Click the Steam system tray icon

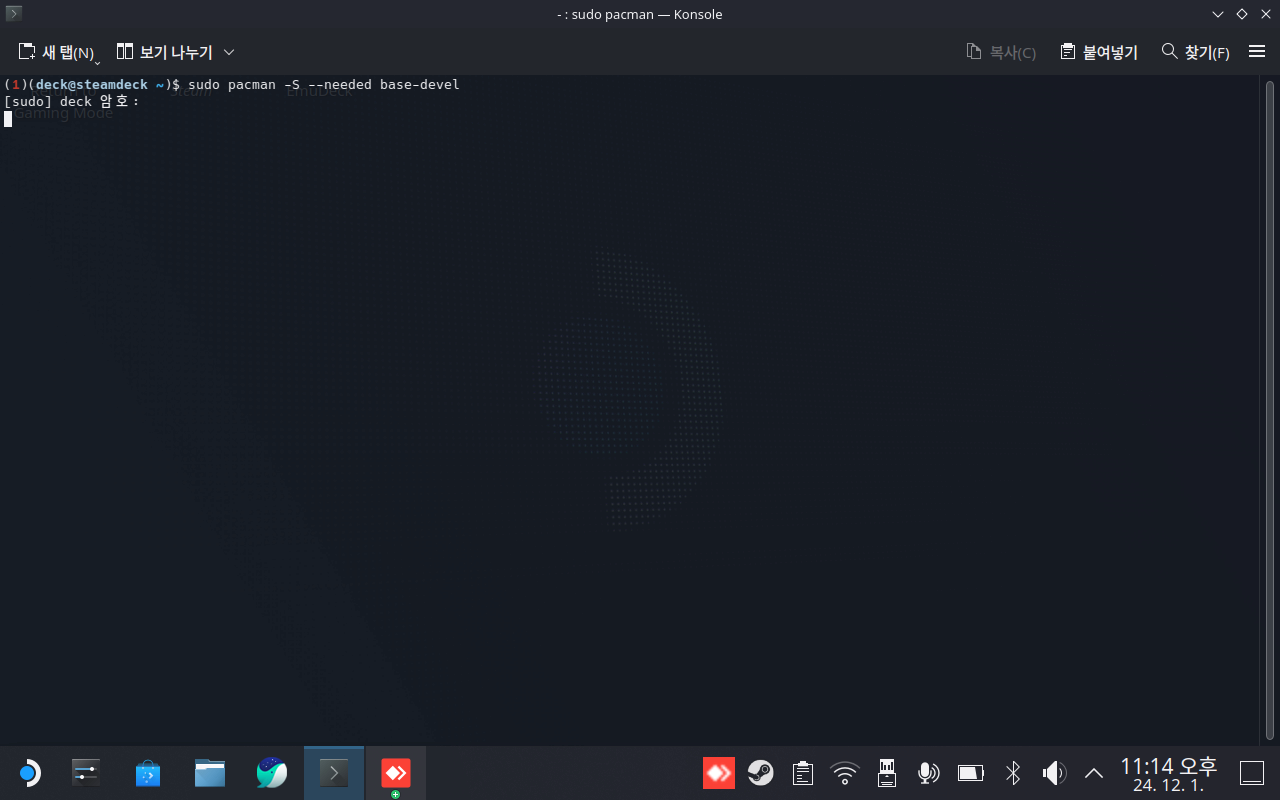click(761, 773)
